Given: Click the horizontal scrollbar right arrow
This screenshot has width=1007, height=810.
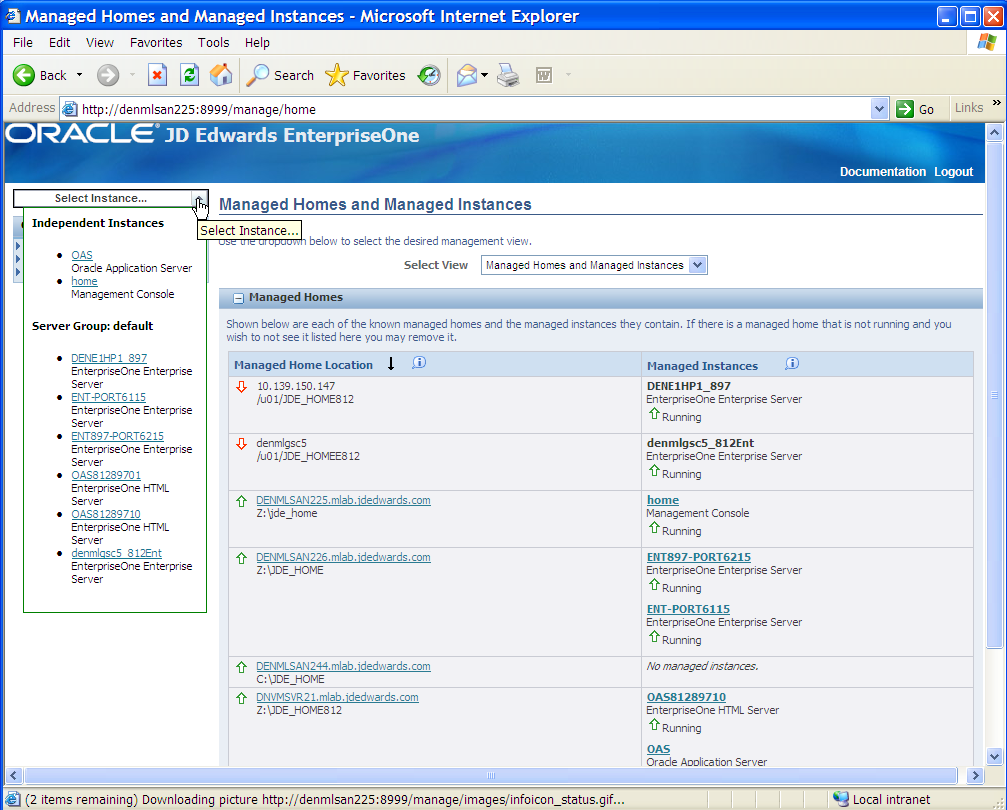Looking at the screenshot, I should [976, 775].
